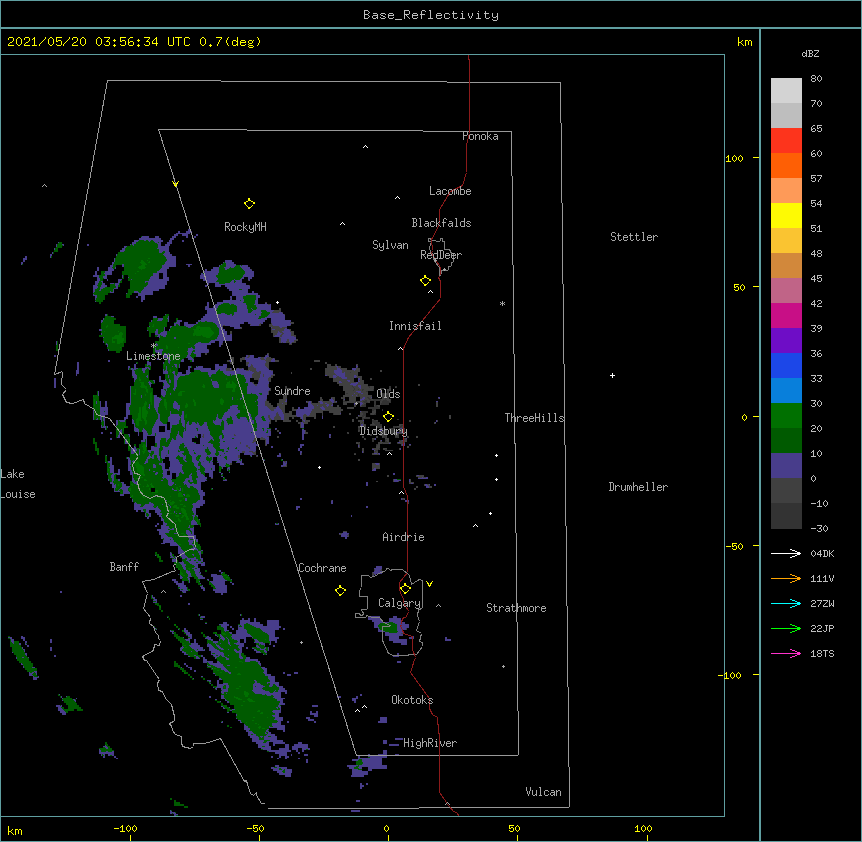The height and width of the screenshot is (842, 862).
Task: Click the ThreeHills label
Action: coord(534,418)
